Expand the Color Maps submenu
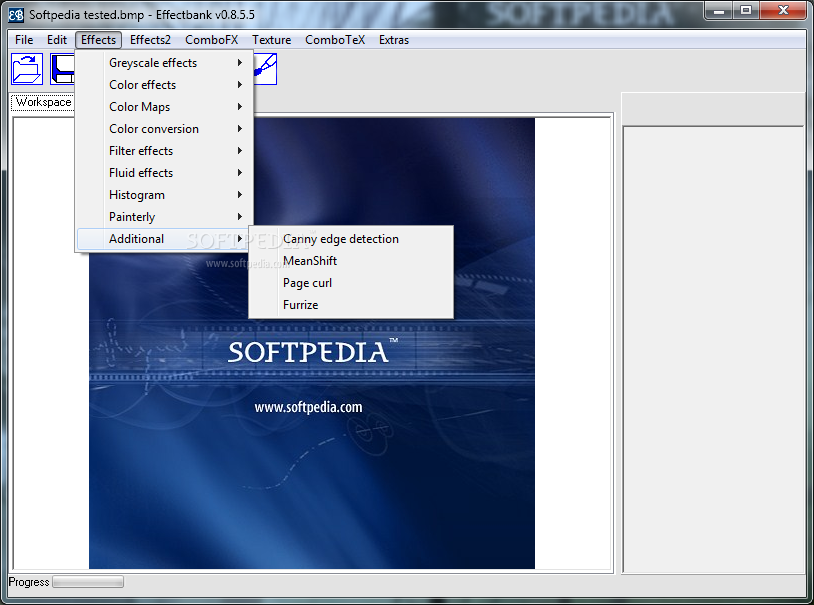This screenshot has height=605, width=814. (164, 107)
